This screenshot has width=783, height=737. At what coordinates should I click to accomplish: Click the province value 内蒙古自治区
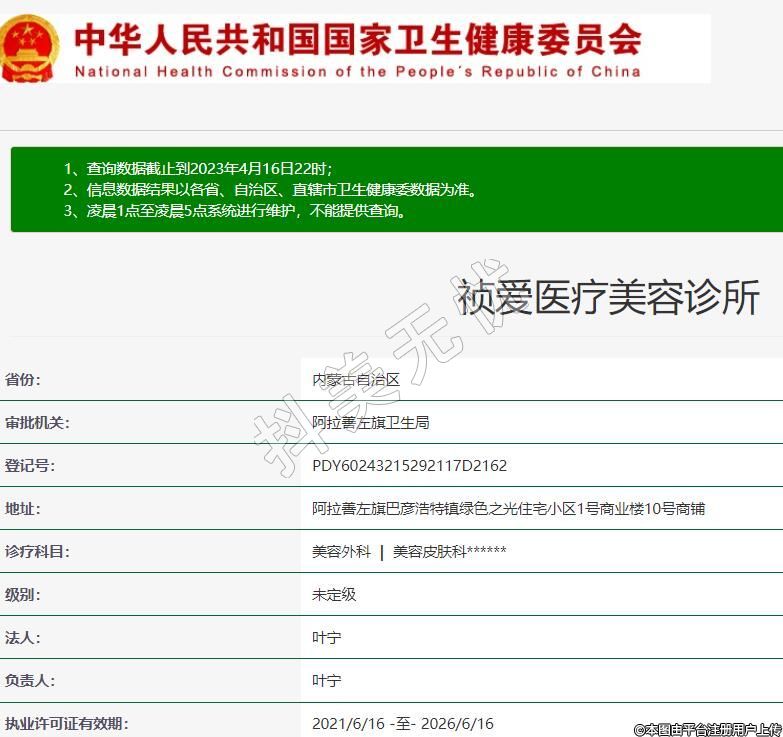coord(356,380)
